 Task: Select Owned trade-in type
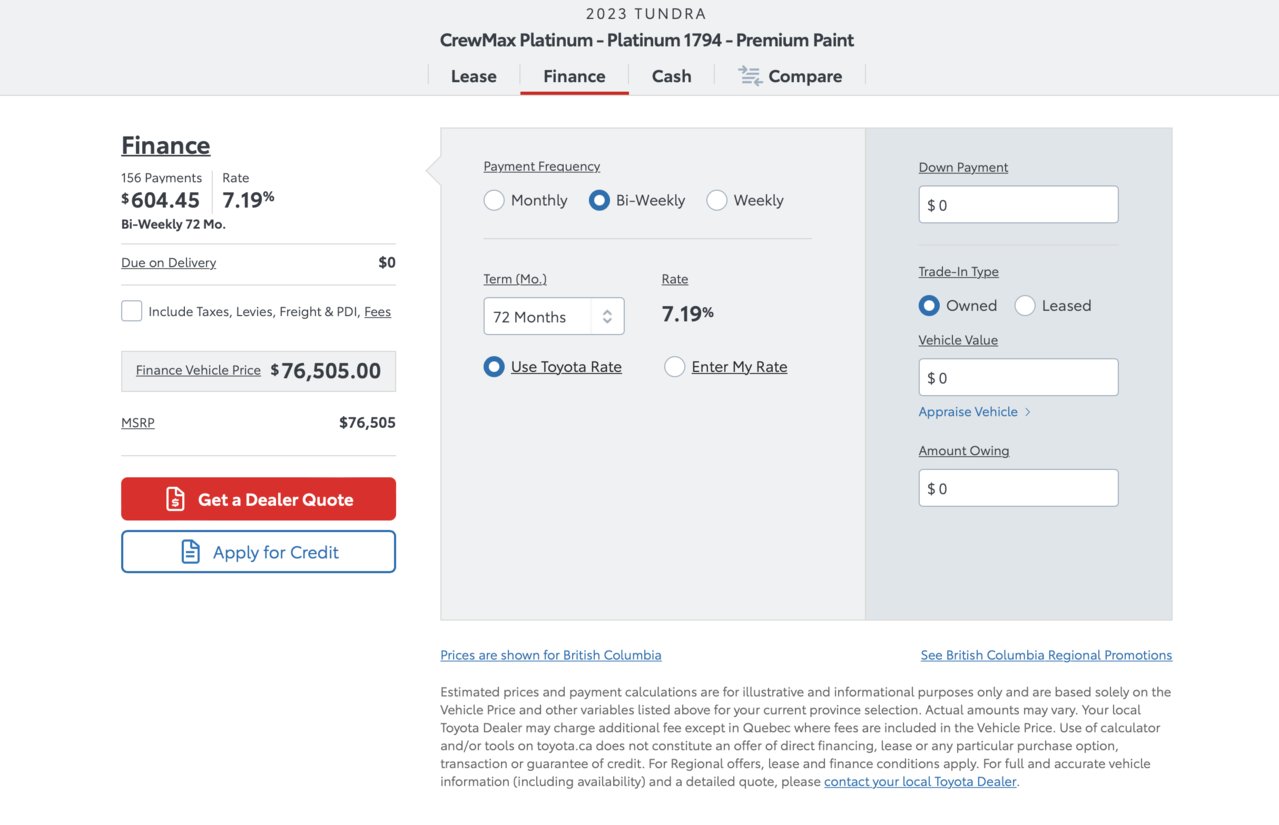929,306
